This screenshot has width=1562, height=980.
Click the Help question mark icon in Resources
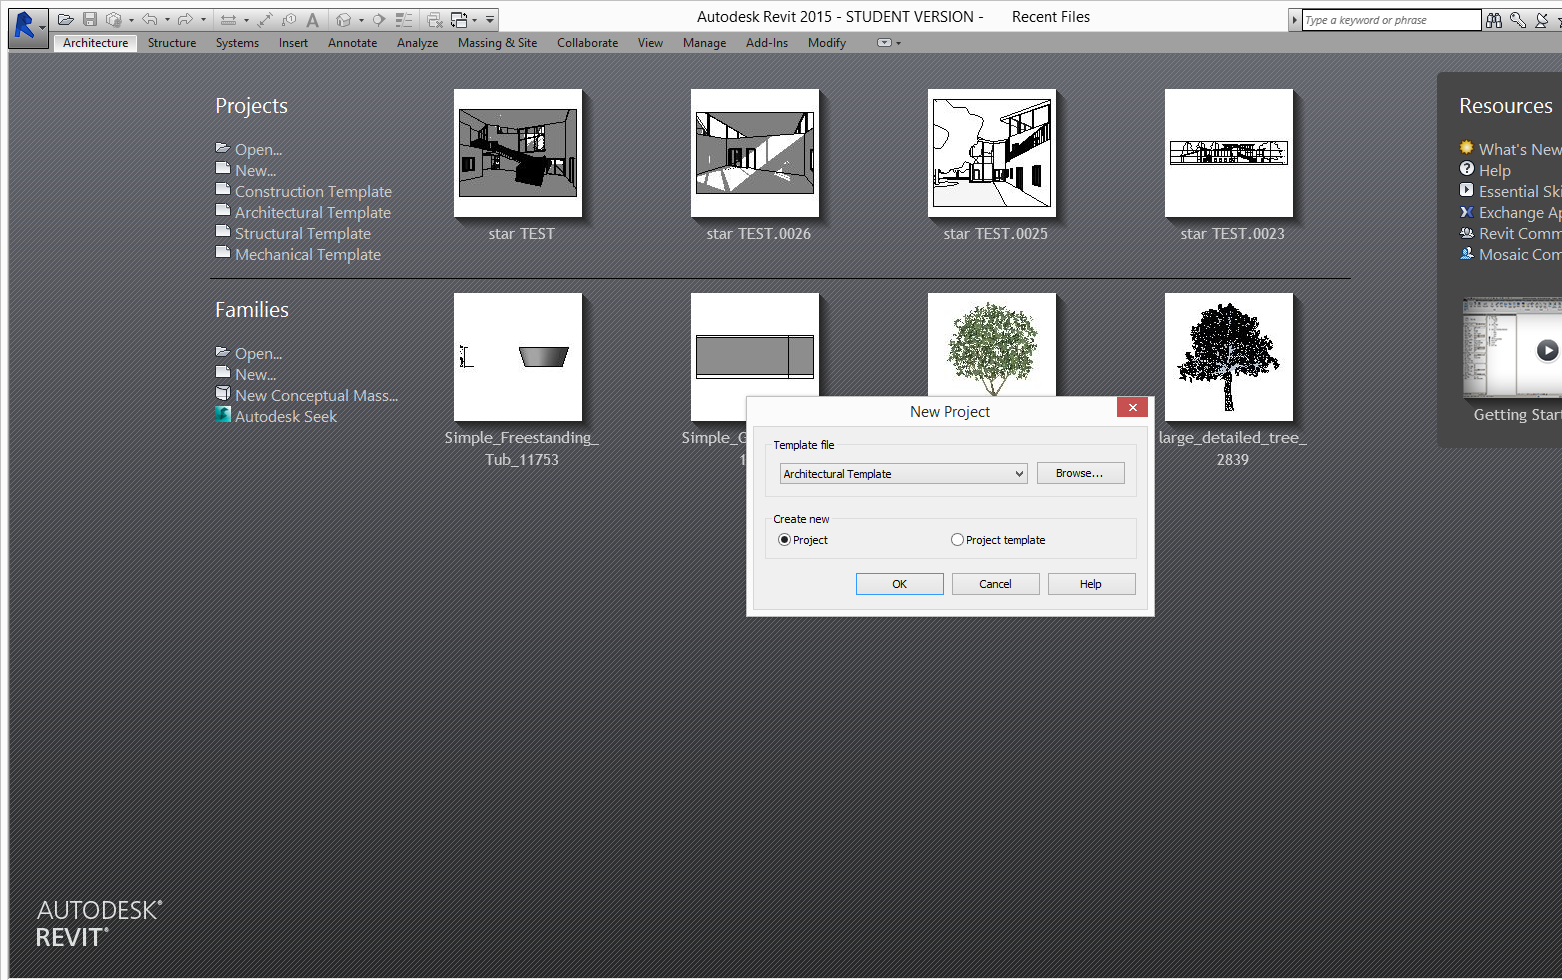(x=1467, y=169)
